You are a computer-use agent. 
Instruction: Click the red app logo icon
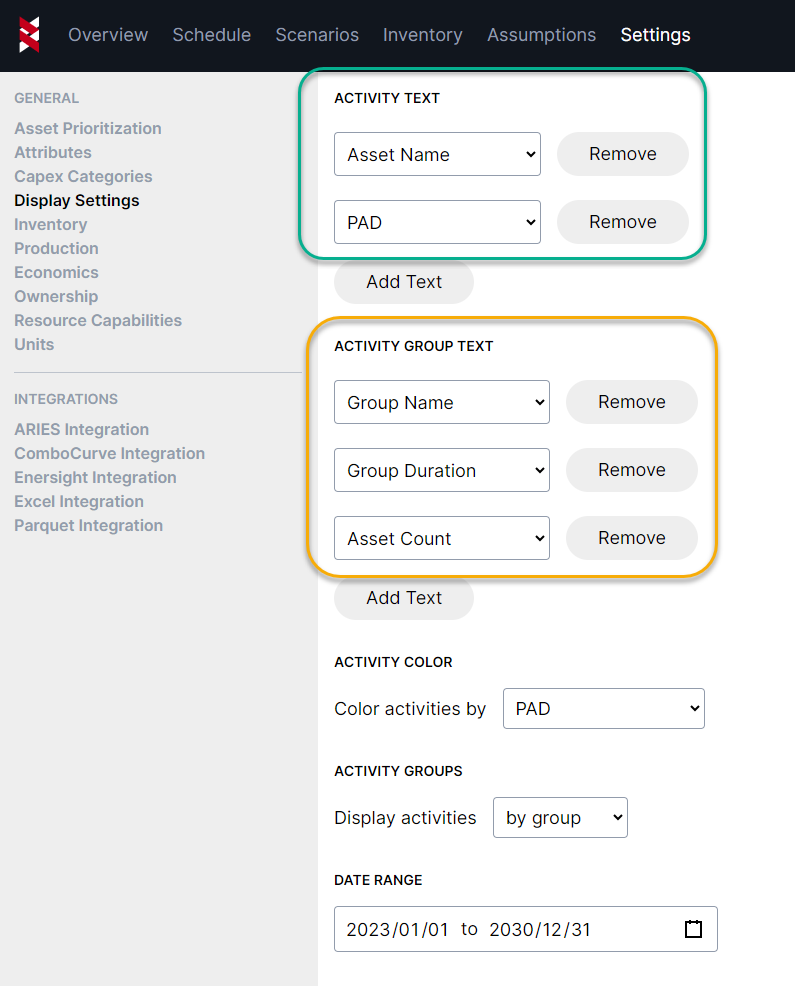coord(30,35)
